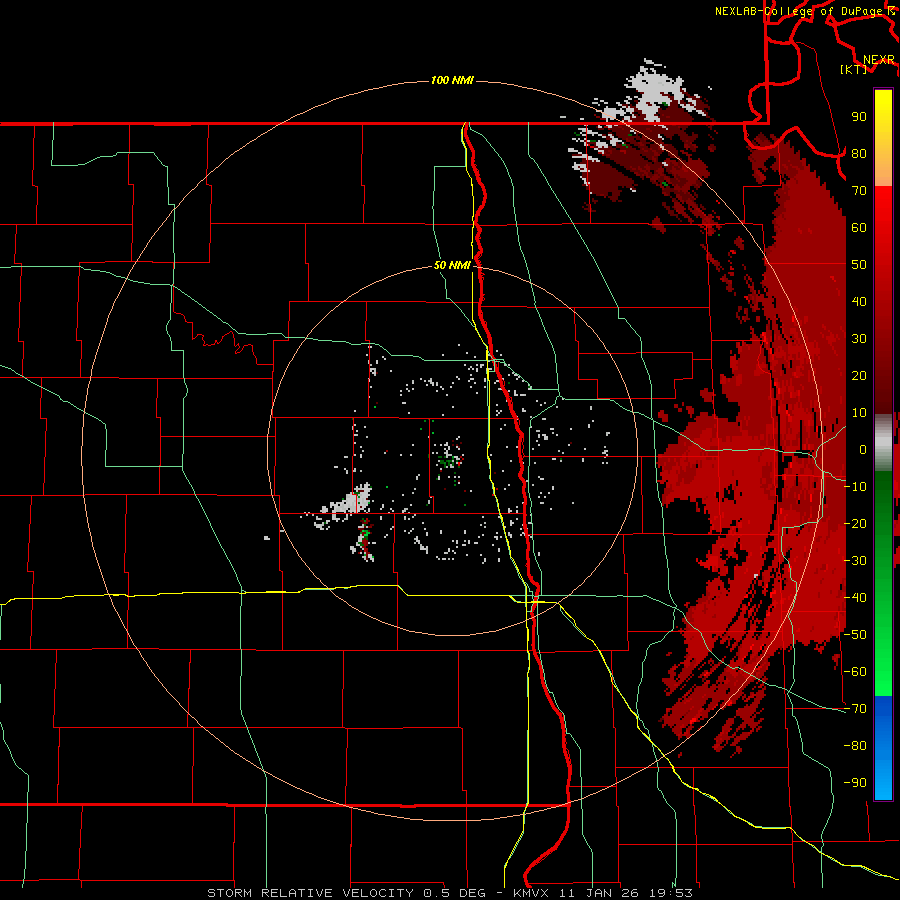Click the blue bottom segment of color bar
The width and height of the screenshot is (900, 900).
(x=883, y=747)
